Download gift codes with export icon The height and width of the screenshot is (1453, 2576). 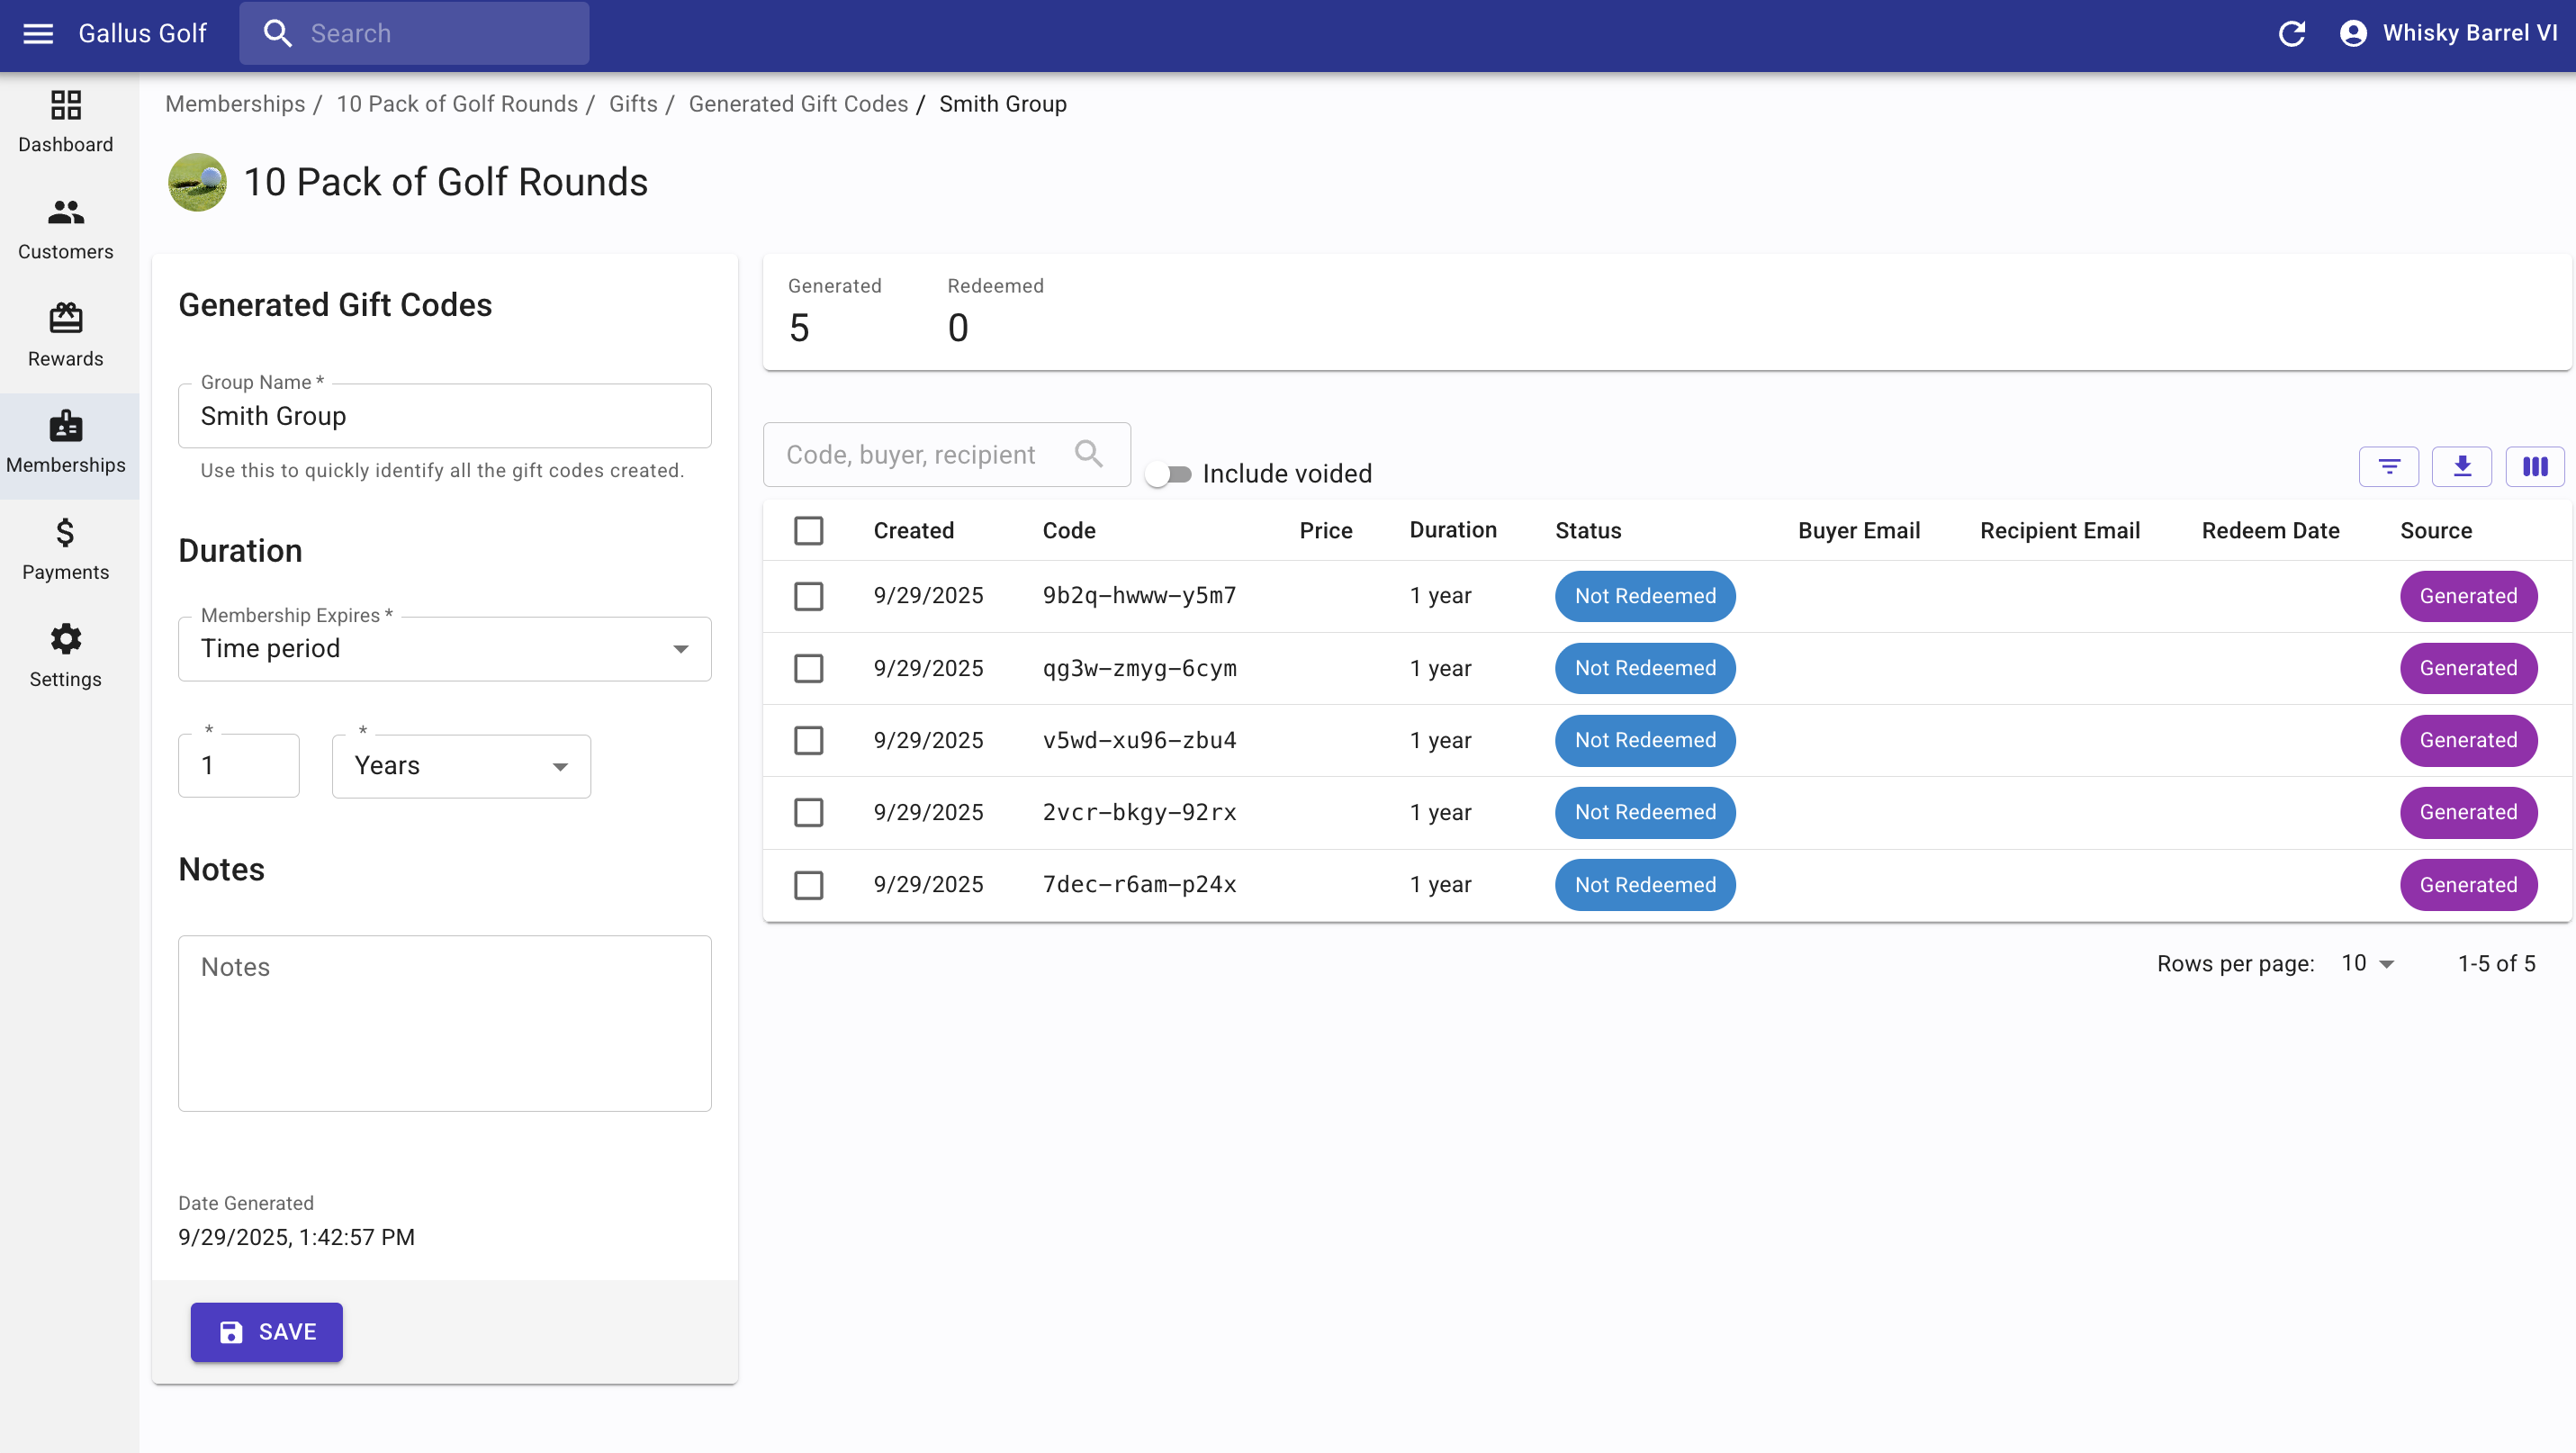[x=2461, y=466]
